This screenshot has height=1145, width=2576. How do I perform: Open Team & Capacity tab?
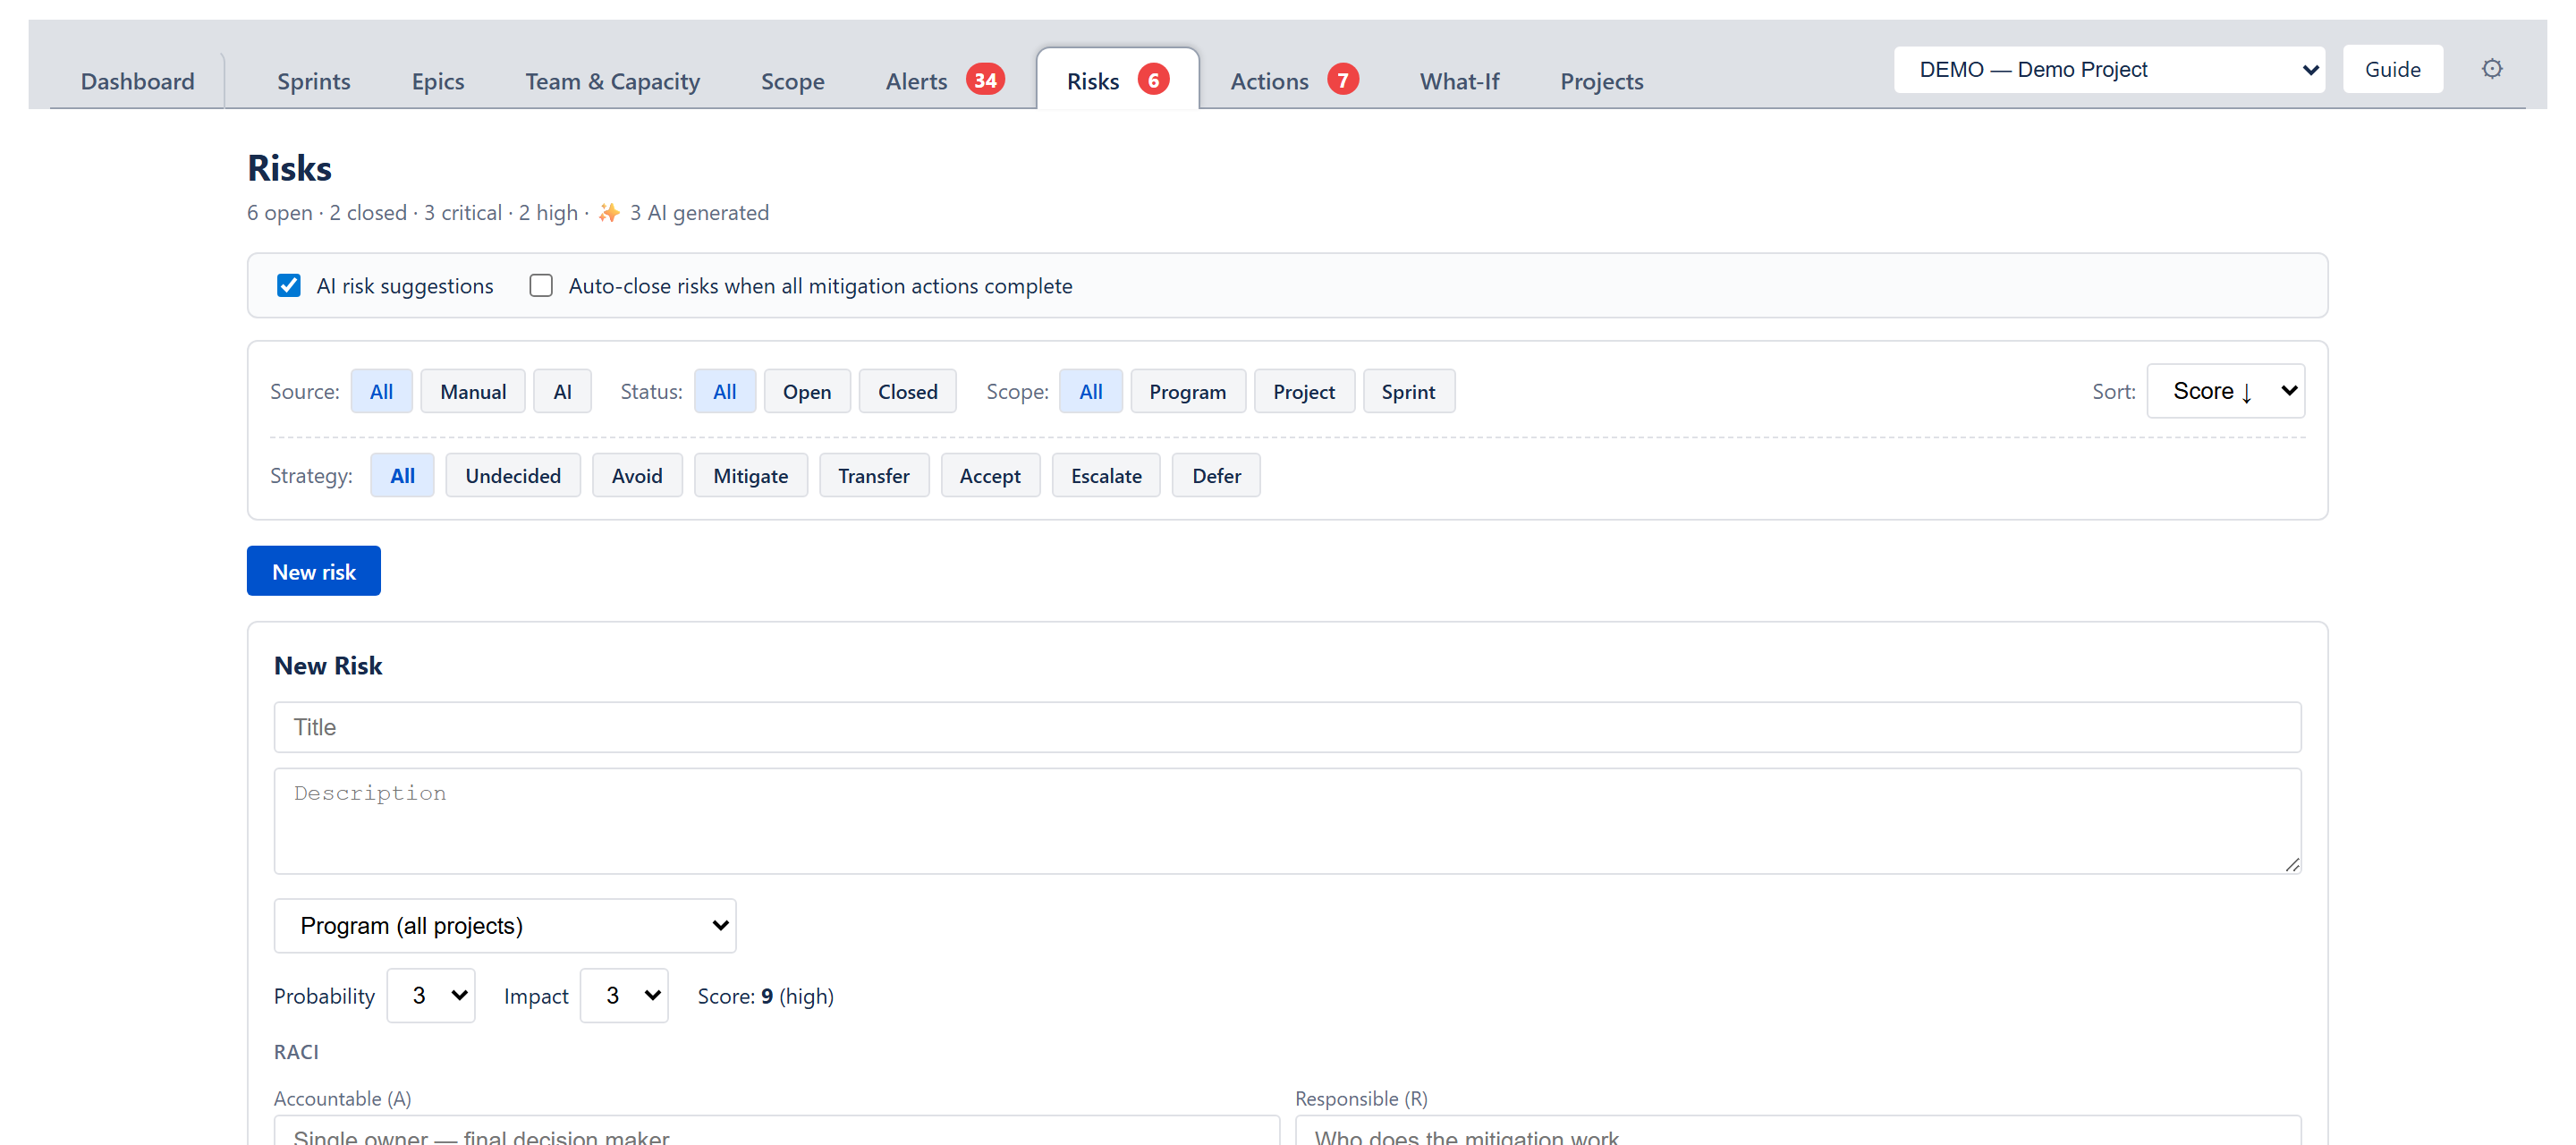tap(612, 81)
